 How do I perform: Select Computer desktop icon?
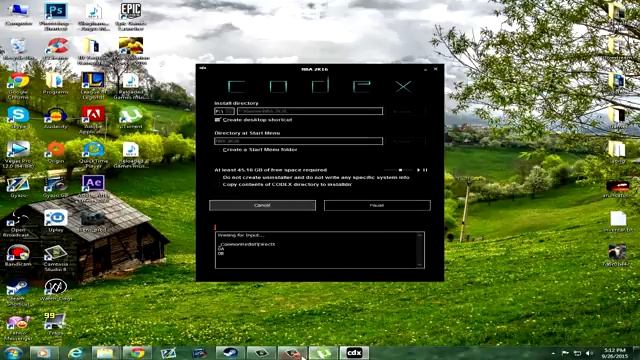click(18, 15)
